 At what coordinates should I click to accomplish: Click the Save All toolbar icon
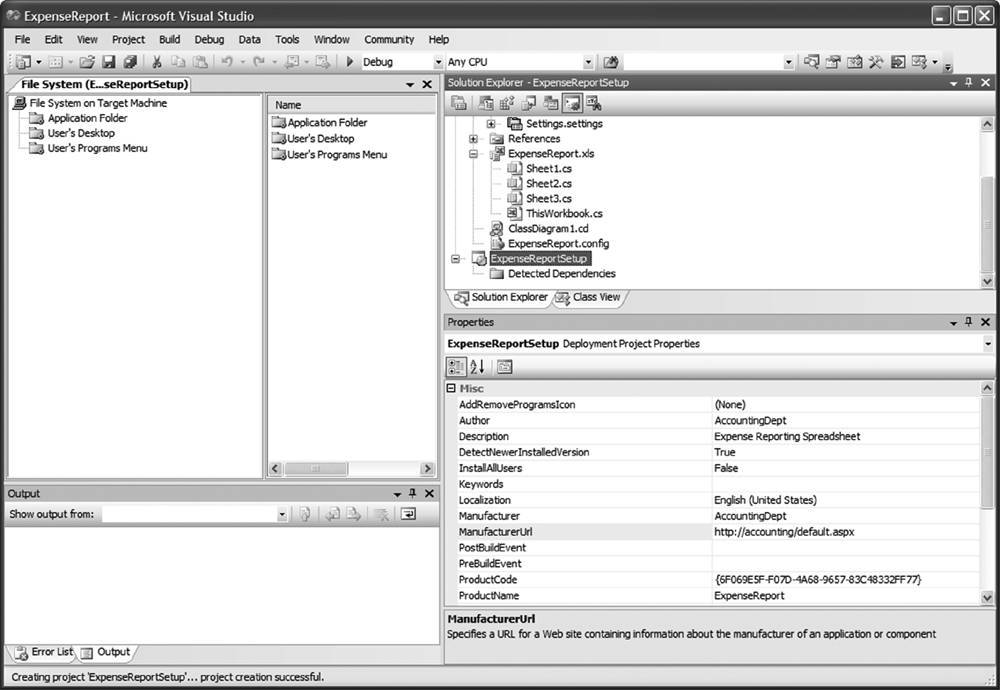pyautogui.click(x=130, y=62)
